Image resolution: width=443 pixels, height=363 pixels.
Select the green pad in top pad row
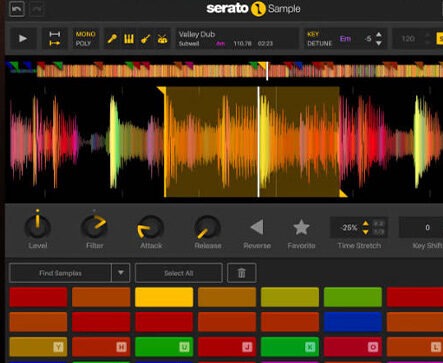coord(353,297)
